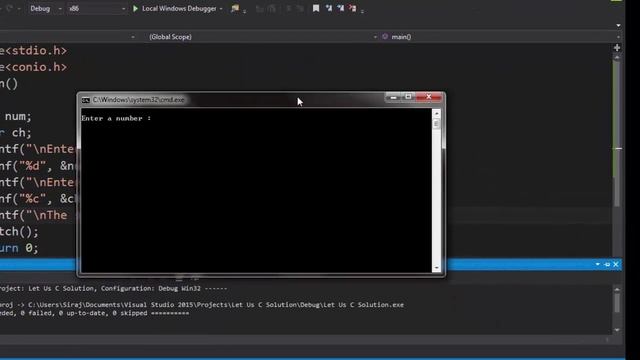Open the x86 platform dropdown
Image resolution: width=640 pixels, height=360 pixels.
[97, 8]
